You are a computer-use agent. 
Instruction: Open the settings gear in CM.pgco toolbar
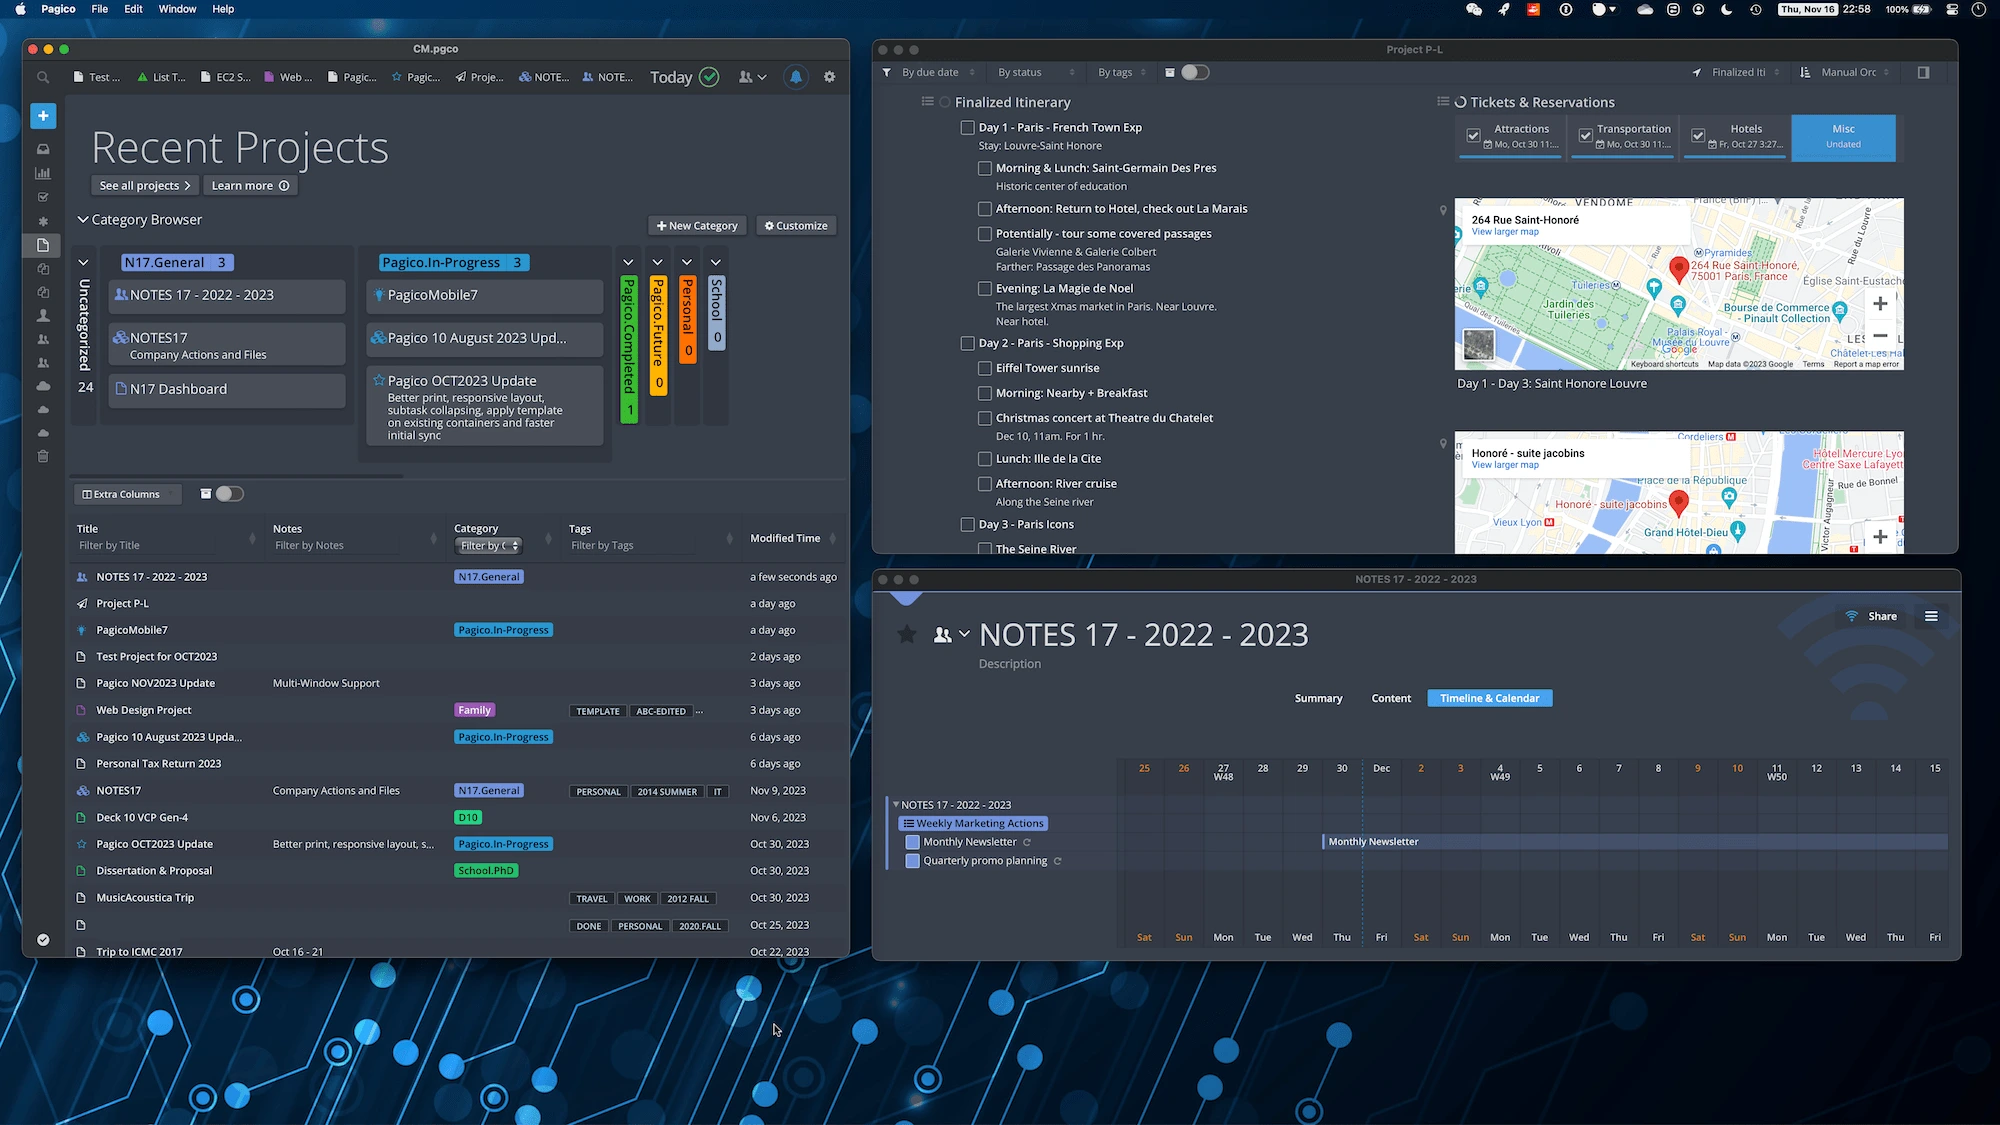pyautogui.click(x=829, y=77)
